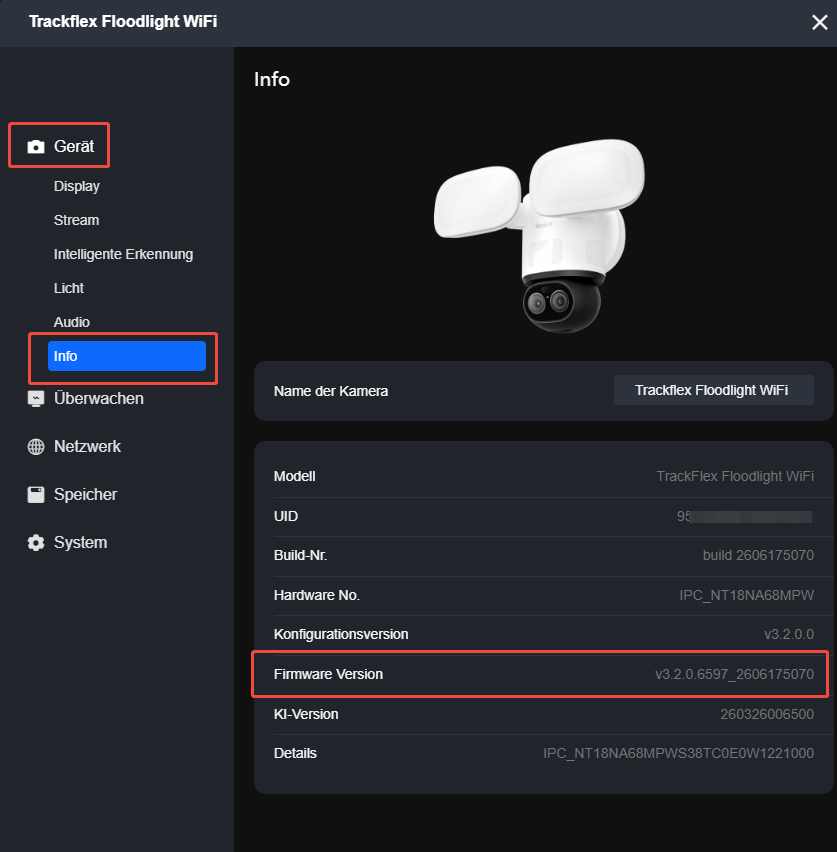Close the Trackflex Floodlight WiFi dialog
Image resolution: width=837 pixels, height=852 pixels.
click(819, 22)
